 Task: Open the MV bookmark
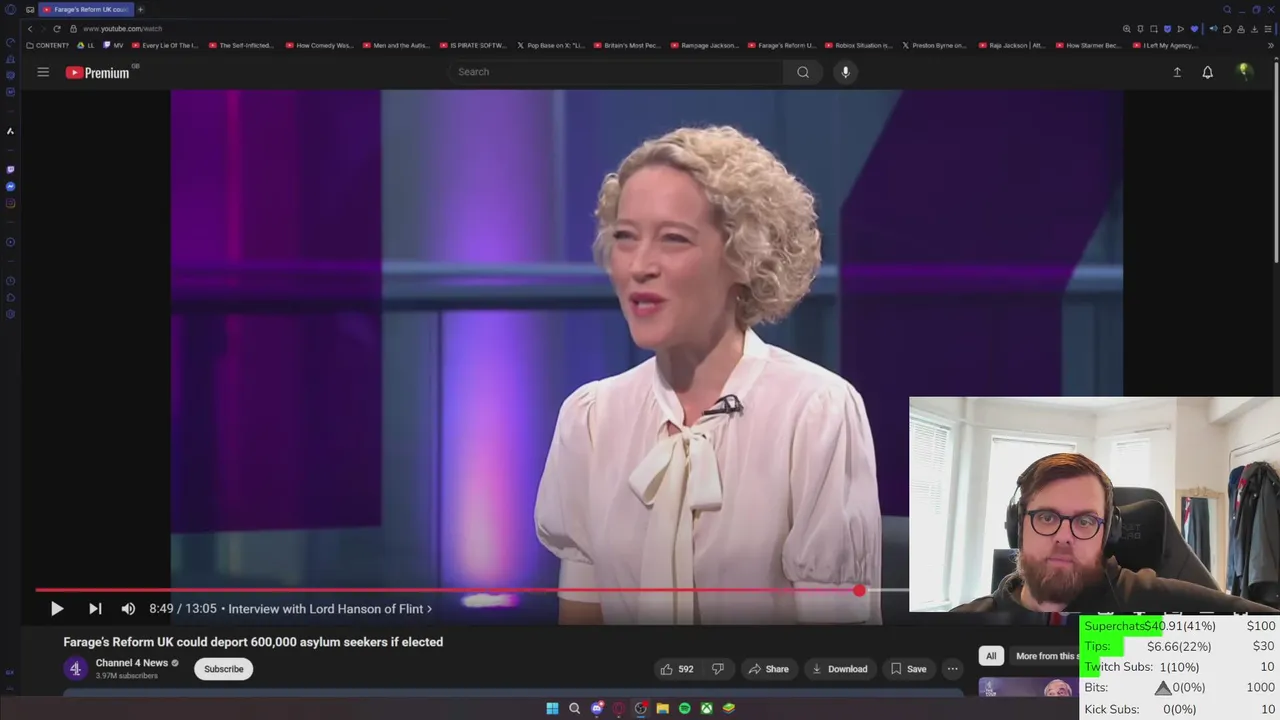pyautogui.click(x=114, y=45)
